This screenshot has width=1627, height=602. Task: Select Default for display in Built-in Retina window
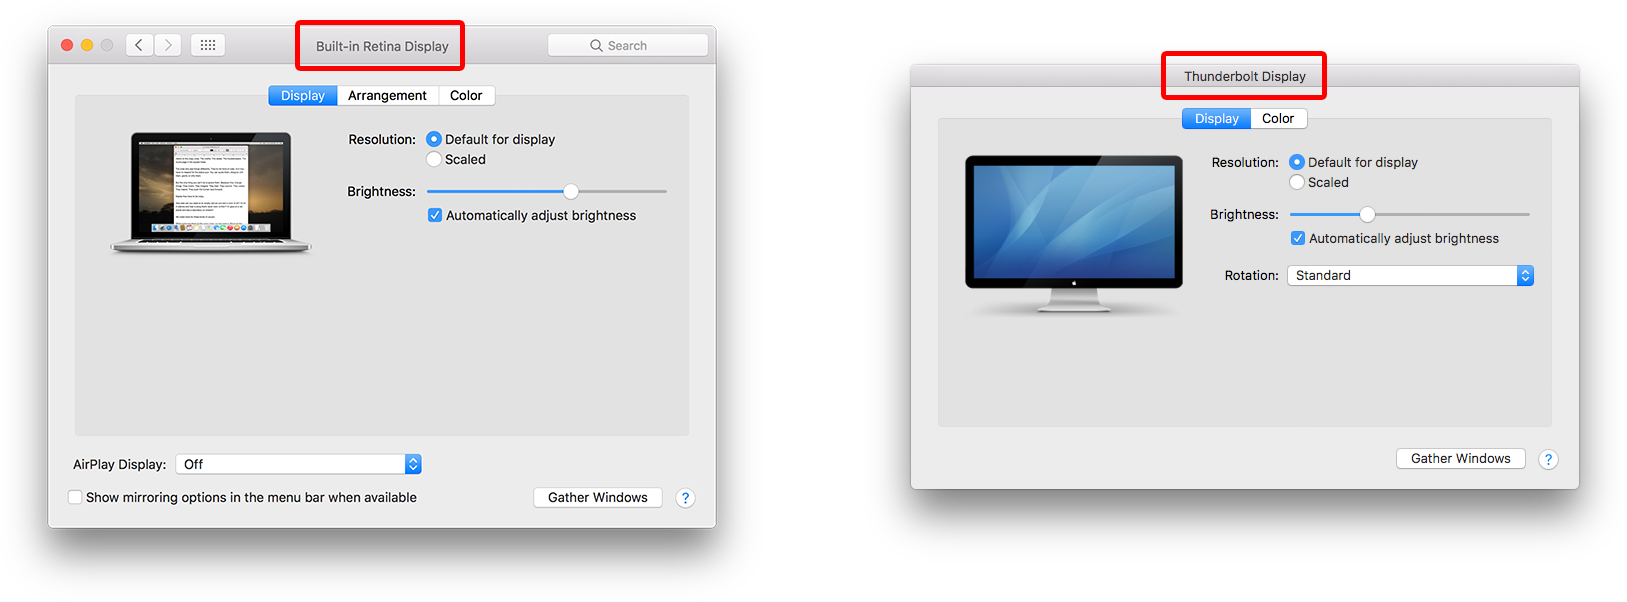click(434, 139)
